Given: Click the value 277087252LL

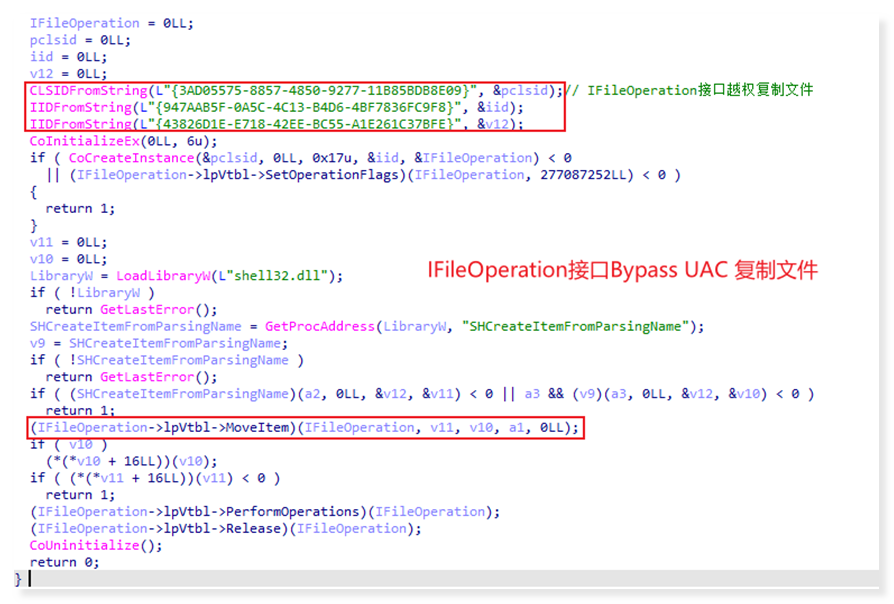Looking at the screenshot, I should [583, 175].
